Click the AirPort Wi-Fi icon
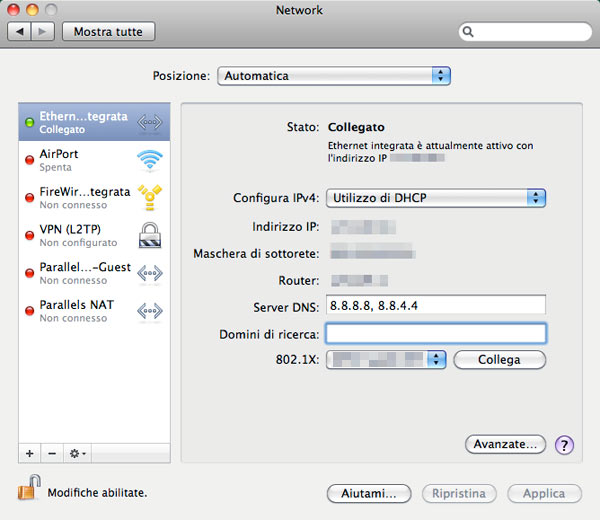This screenshot has height=520, width=600. (x=149, y=160)
